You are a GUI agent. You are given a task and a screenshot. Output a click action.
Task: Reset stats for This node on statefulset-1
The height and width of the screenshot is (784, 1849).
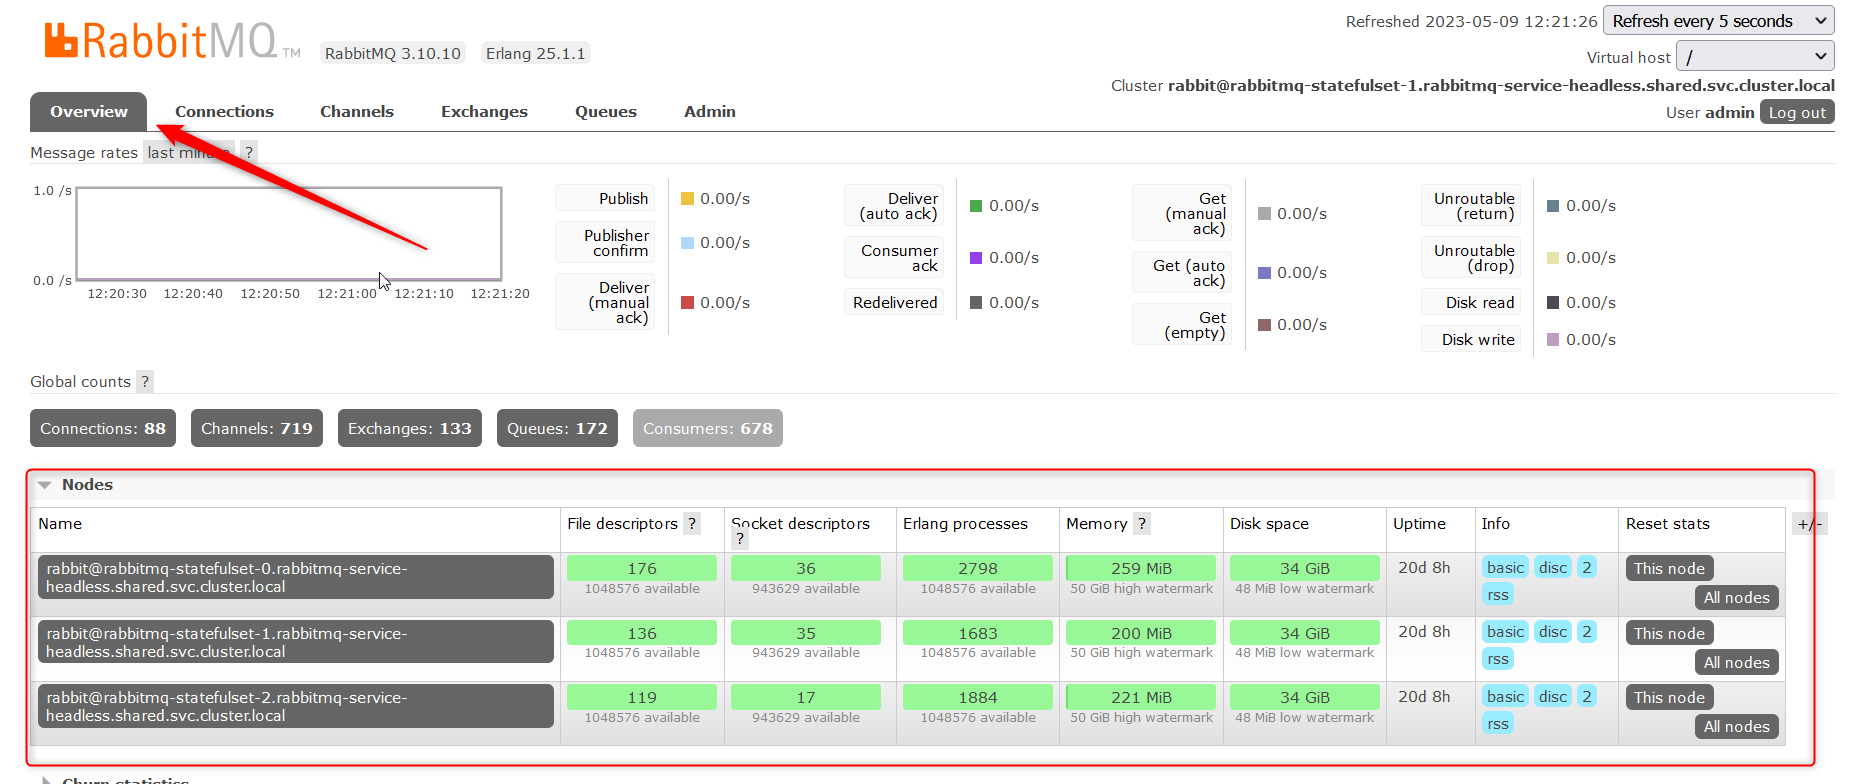[x=1668, y=633]
